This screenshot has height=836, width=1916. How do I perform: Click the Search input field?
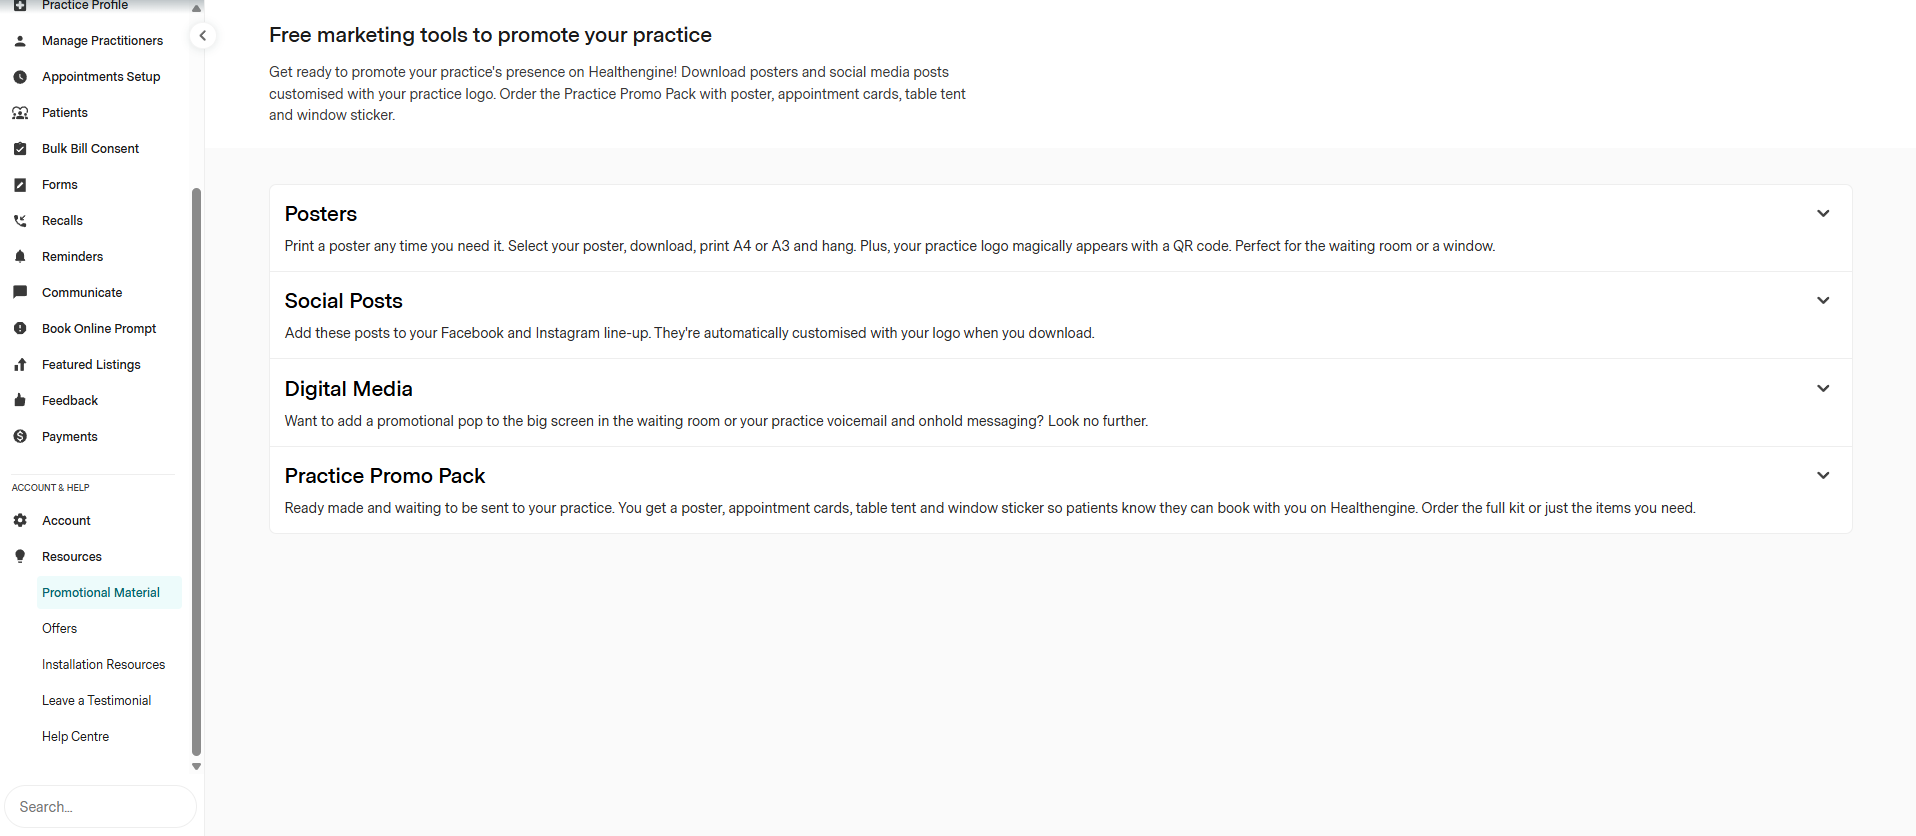tap(100, 807)
